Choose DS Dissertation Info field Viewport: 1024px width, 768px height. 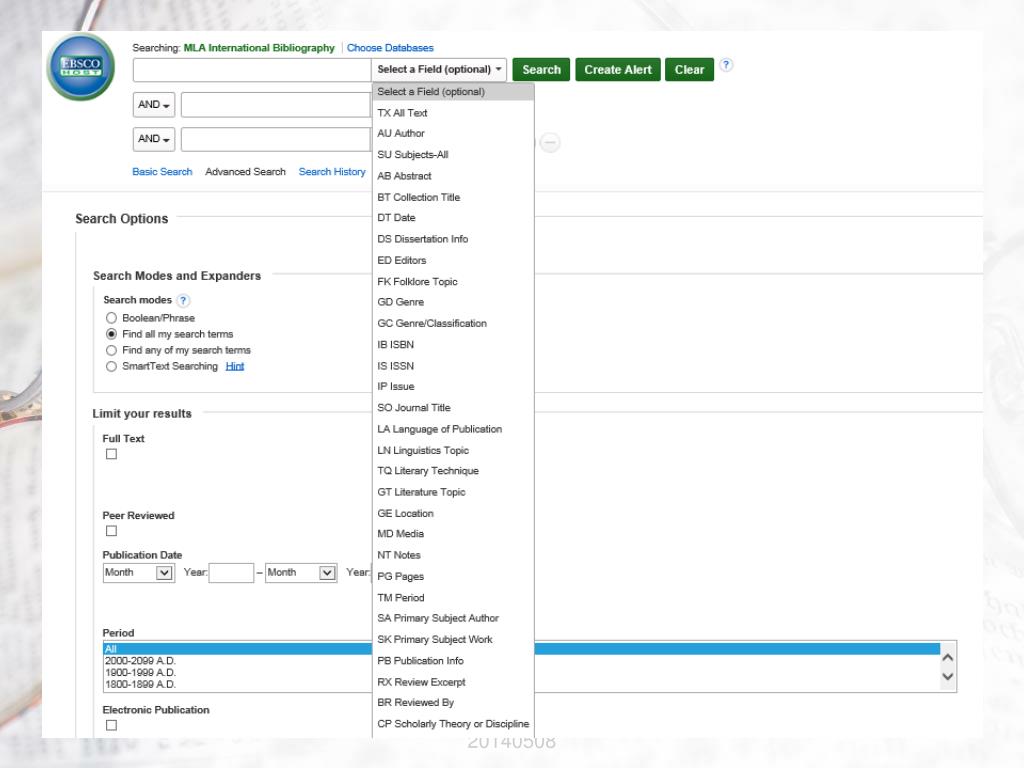[x=453, y=239]
